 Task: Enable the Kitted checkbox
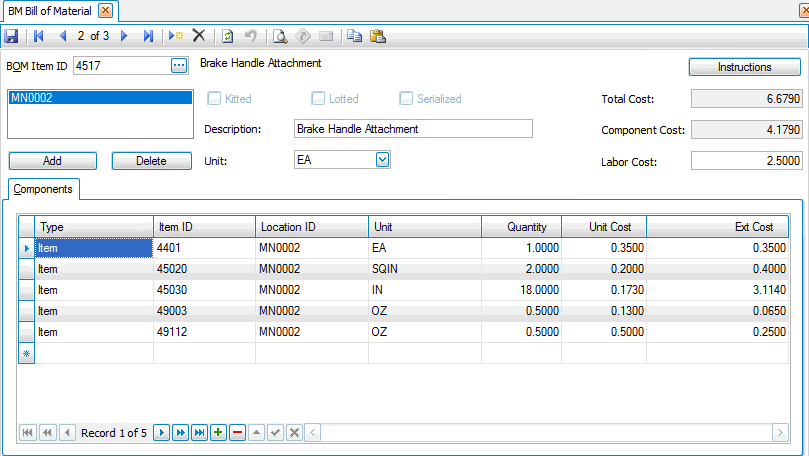[213, 99]
